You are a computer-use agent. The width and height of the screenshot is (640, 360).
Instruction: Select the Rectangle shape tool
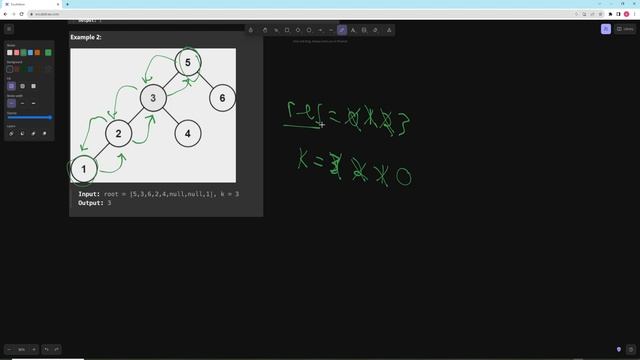[287, 30]
